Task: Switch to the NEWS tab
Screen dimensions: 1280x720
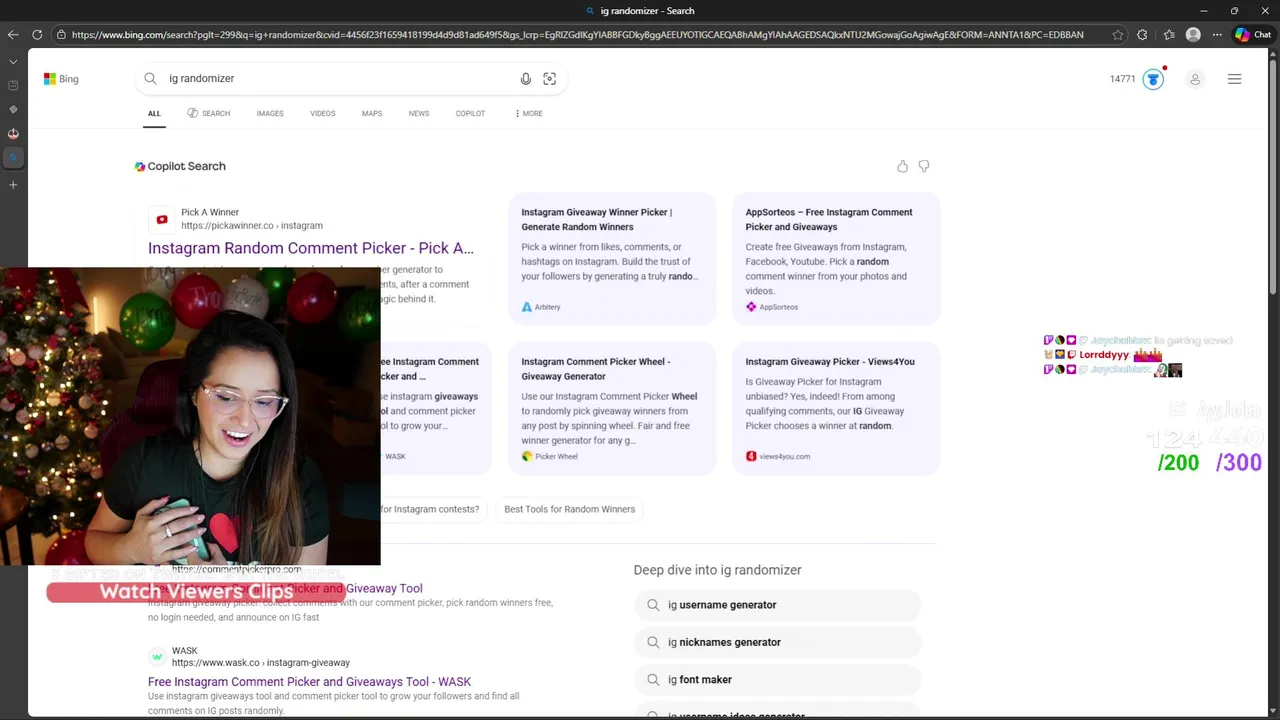Action: coord(419,114)
